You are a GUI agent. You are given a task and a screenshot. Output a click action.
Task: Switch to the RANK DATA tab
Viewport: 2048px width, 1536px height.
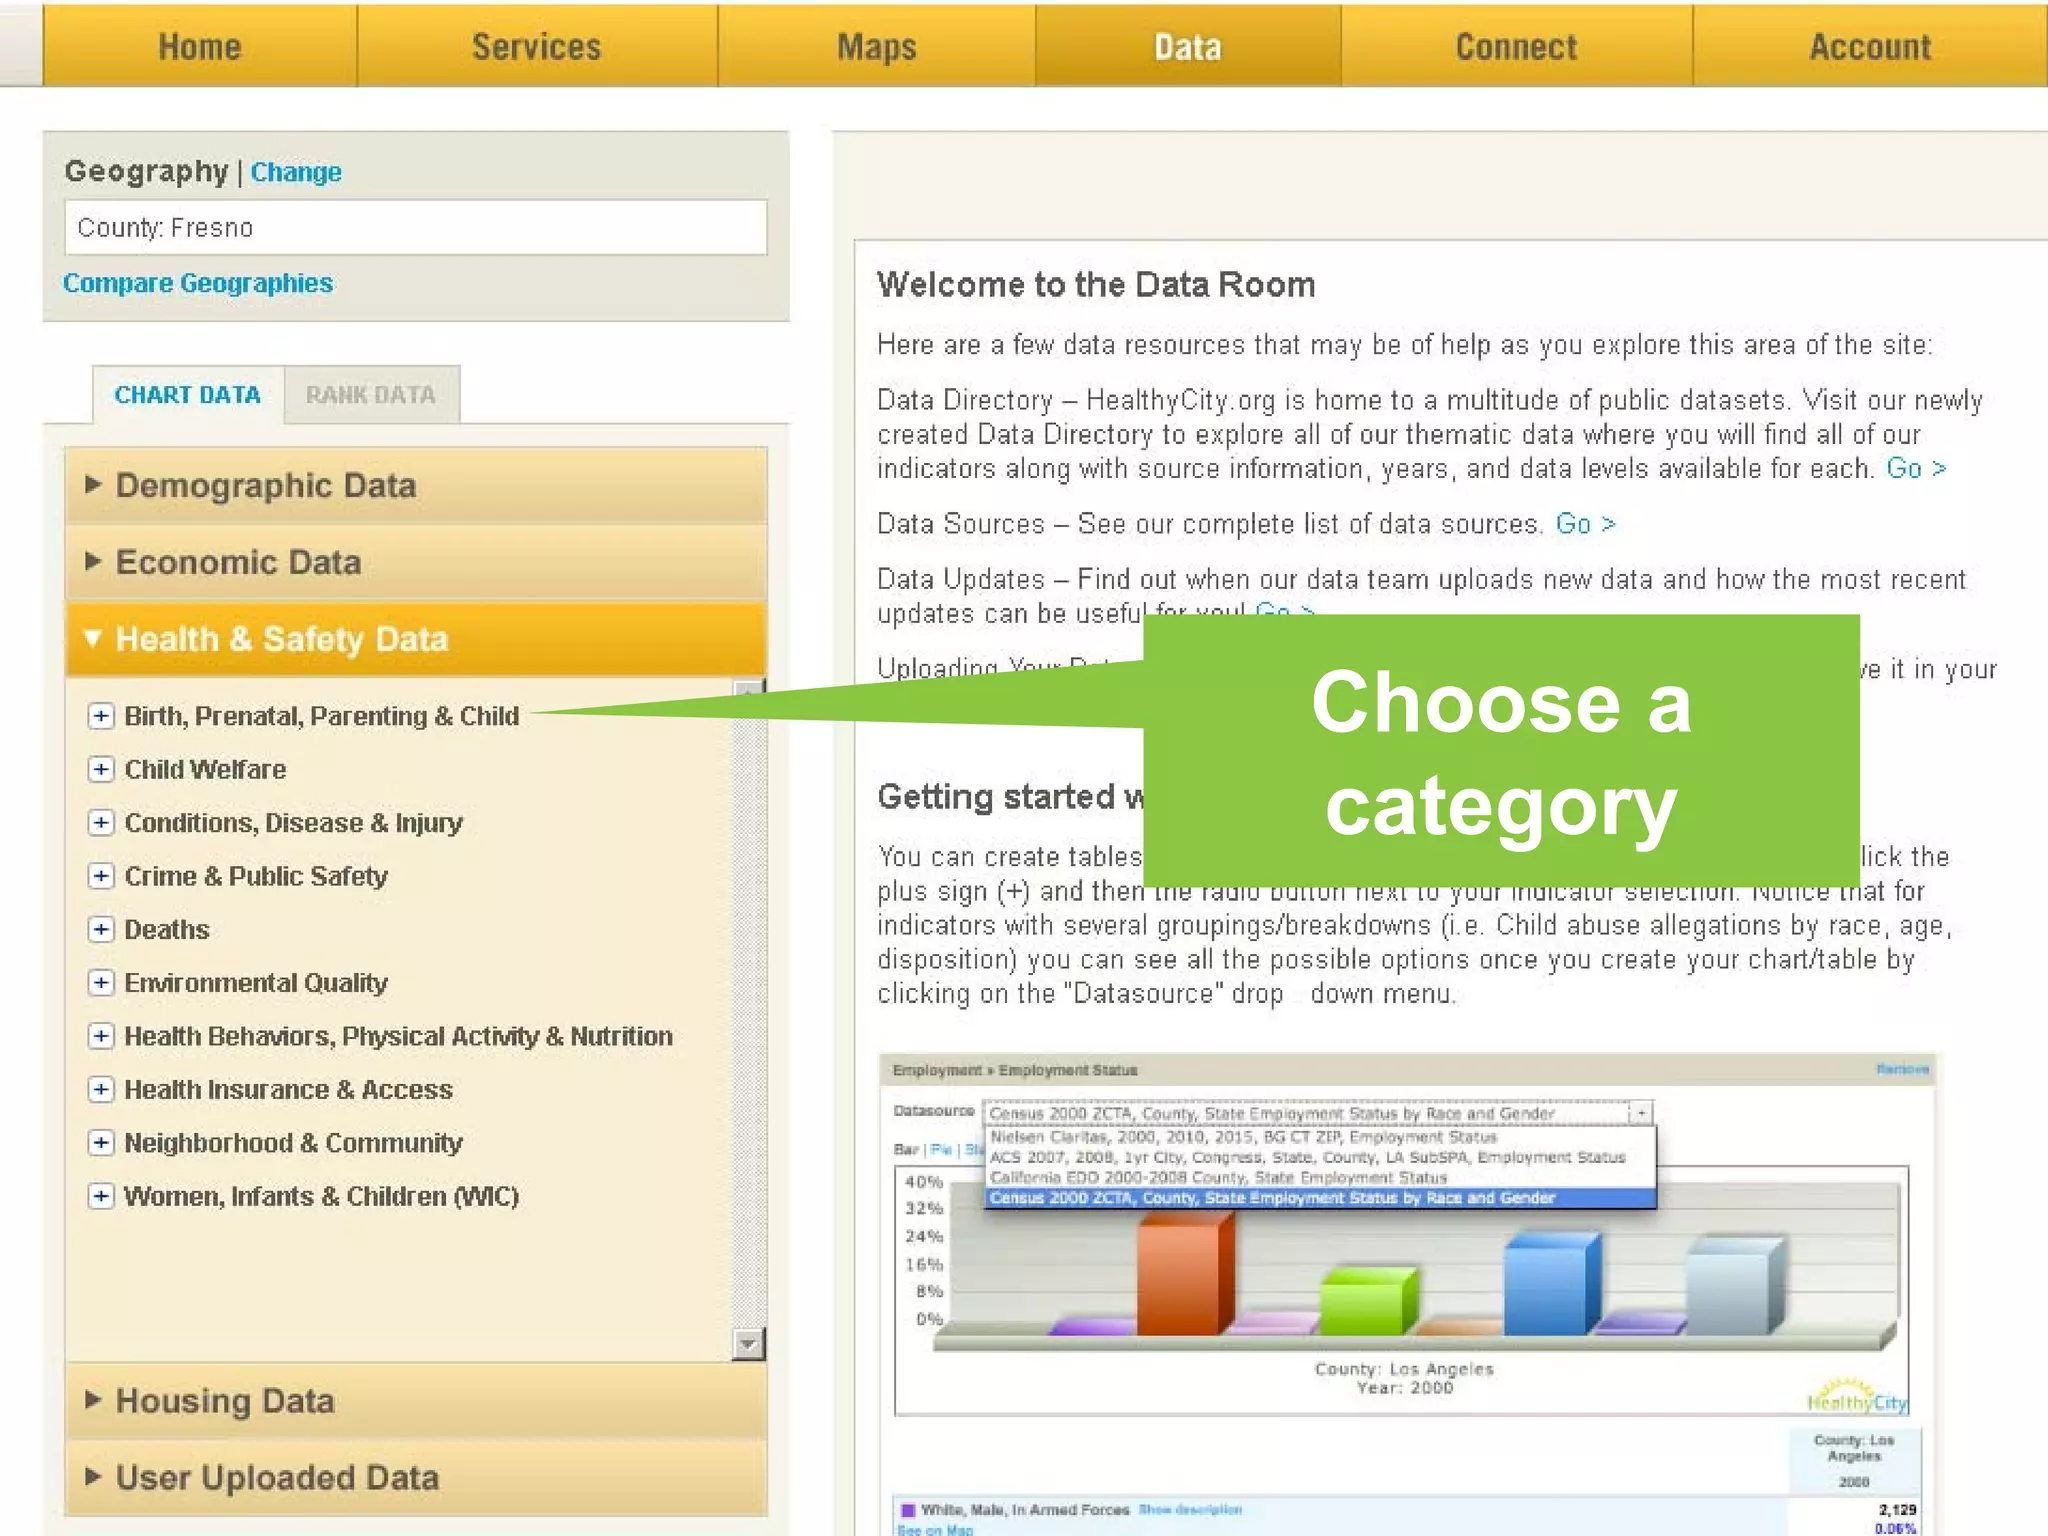tap(371, 395)
